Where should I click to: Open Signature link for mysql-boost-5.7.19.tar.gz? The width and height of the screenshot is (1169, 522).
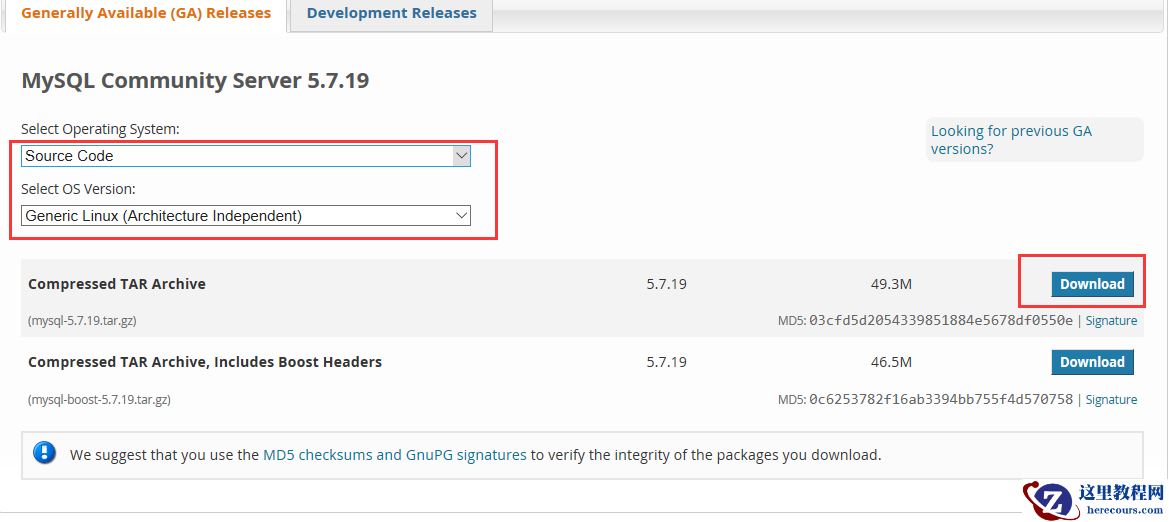(1111, 400)
